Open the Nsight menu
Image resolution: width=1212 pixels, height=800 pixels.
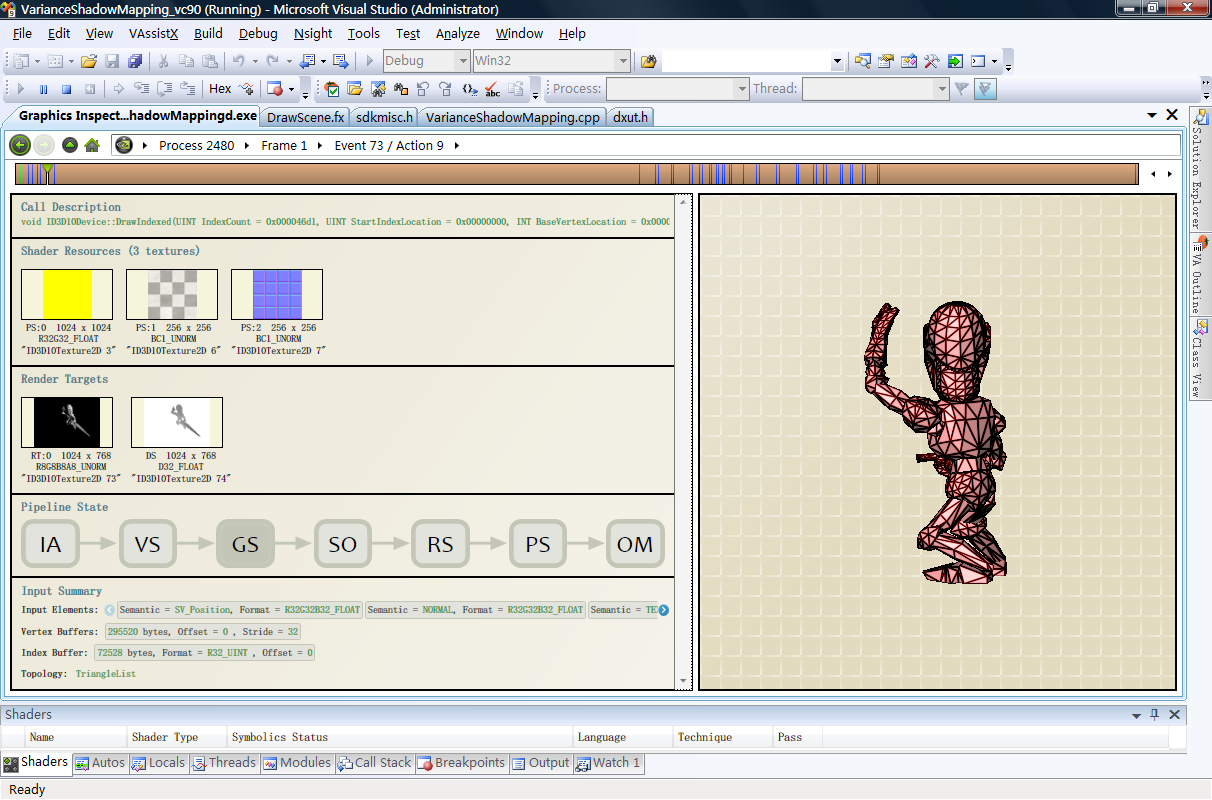[x=312, y=33]
